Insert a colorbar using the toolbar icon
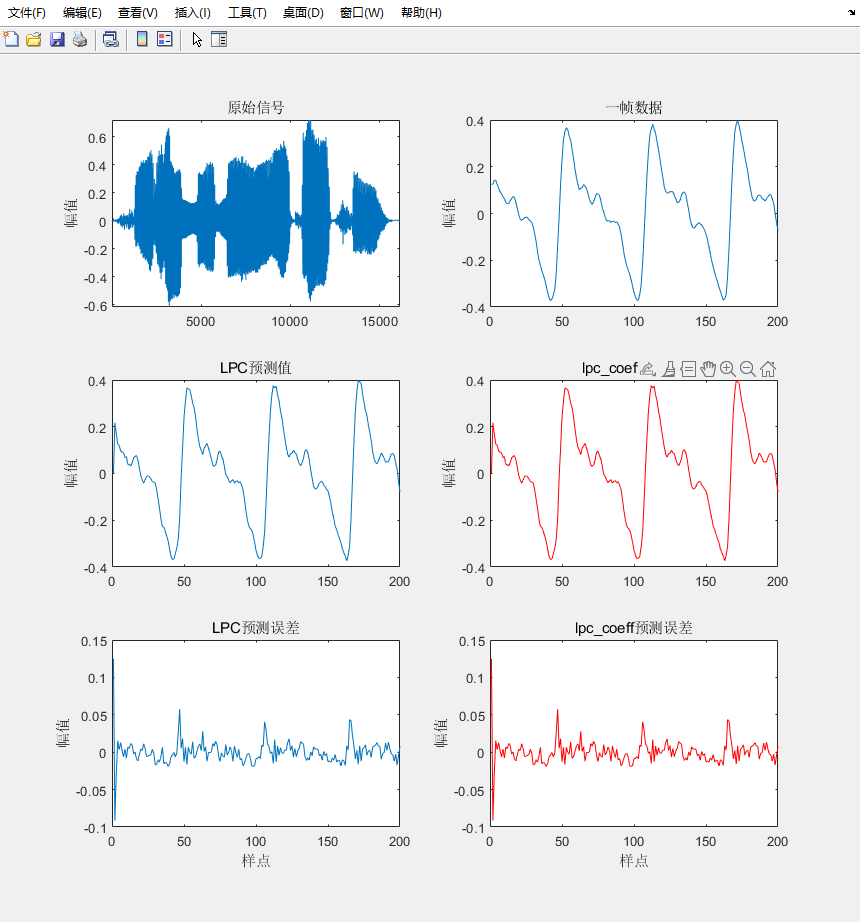 coord(142,39)
